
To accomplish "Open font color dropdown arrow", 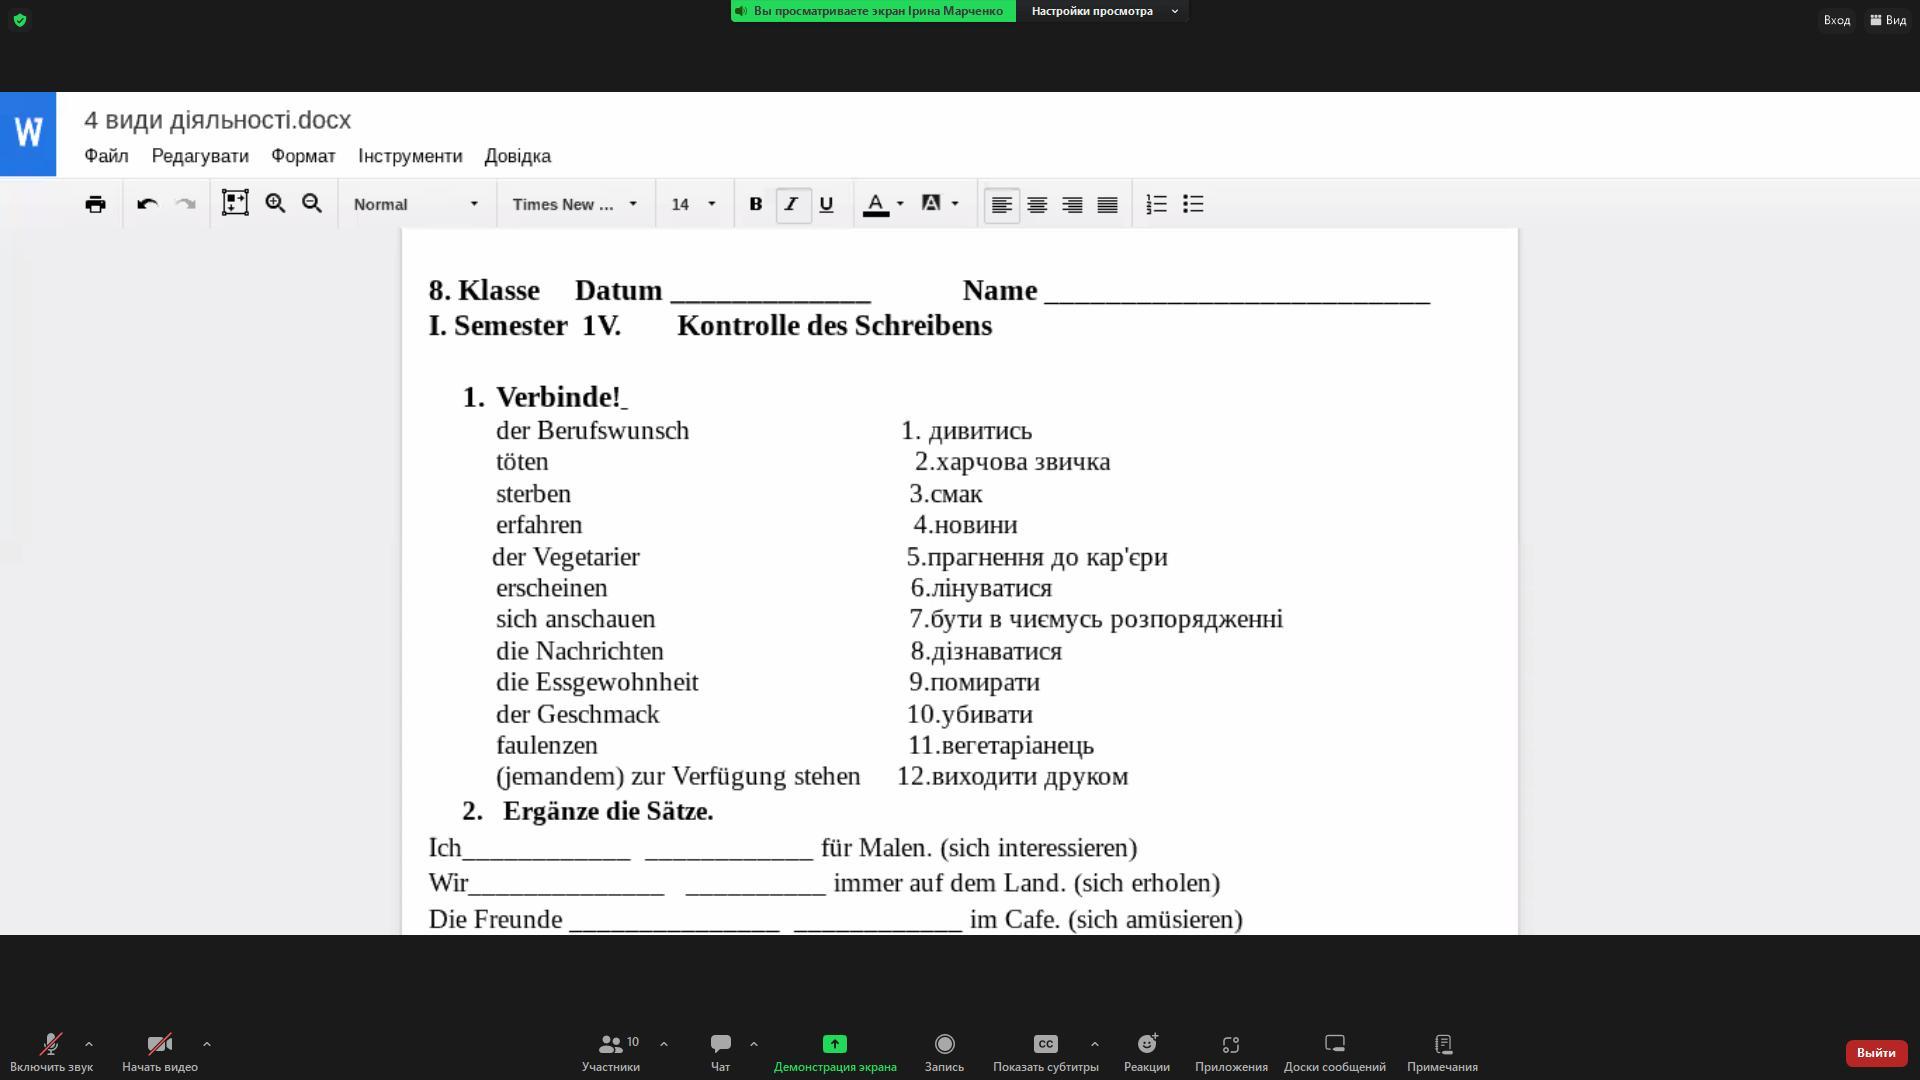I will point(900,204).
